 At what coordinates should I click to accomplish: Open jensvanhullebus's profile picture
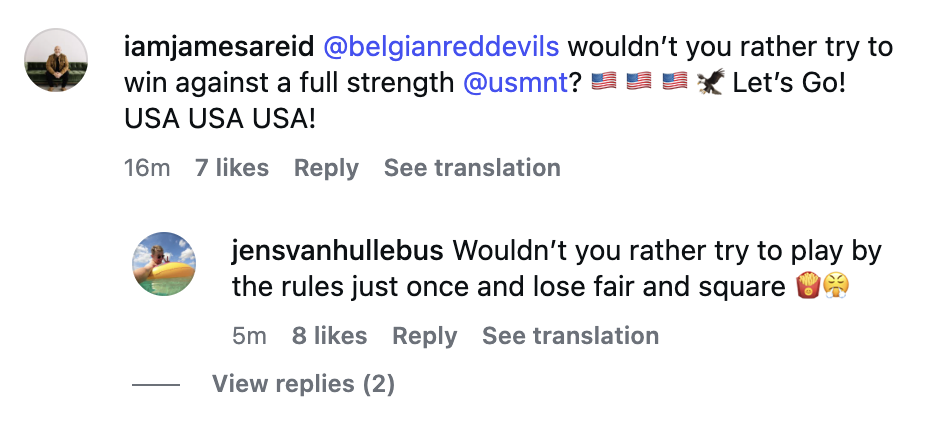tap(164, 264)
